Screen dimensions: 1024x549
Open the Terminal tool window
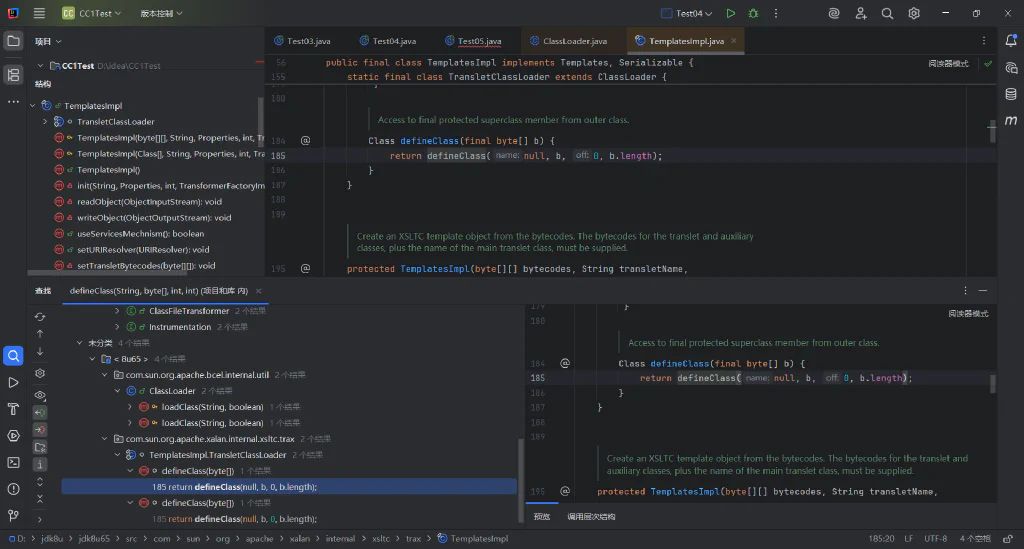click(x=13, y=462)
